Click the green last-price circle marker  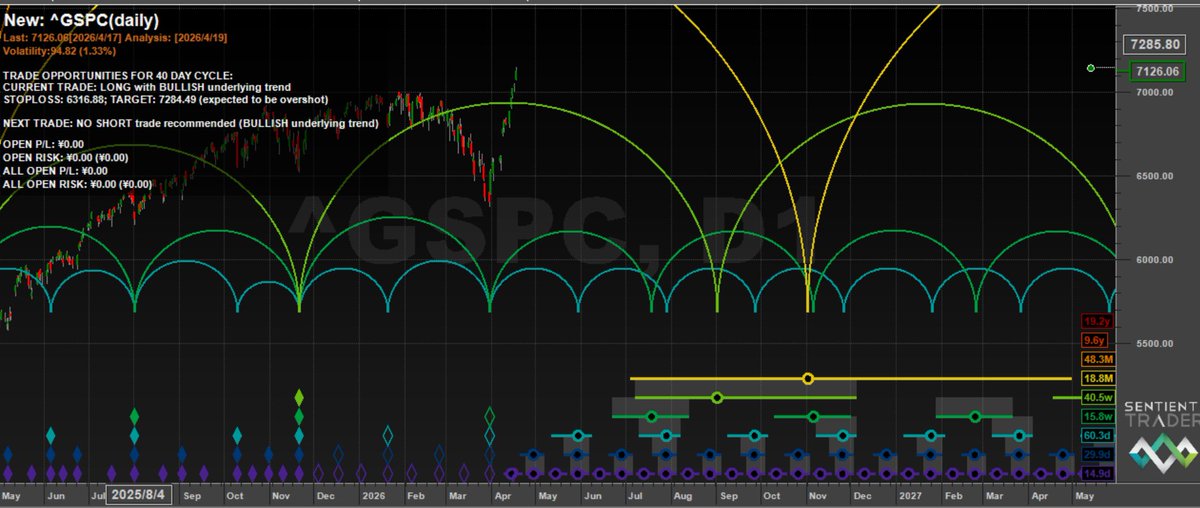coord(1091,68)
